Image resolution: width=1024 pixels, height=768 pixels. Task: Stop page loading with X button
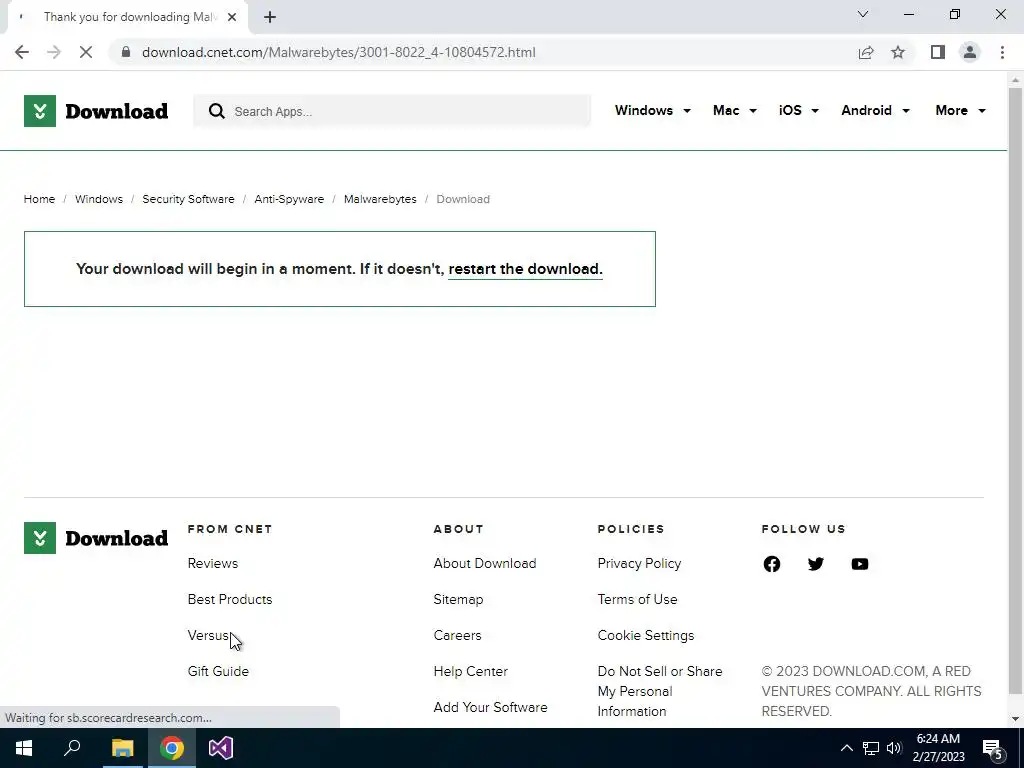86,52
